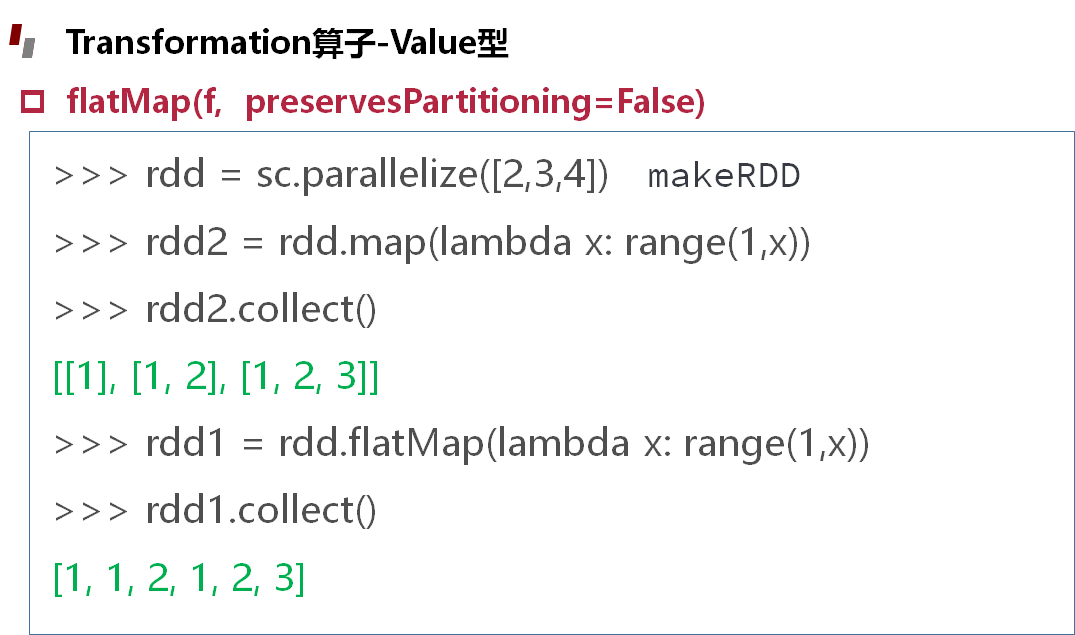This screenshot has height=635, width=1075.
Task: Click the rdd2.collect() command
Action: point(261,309)
